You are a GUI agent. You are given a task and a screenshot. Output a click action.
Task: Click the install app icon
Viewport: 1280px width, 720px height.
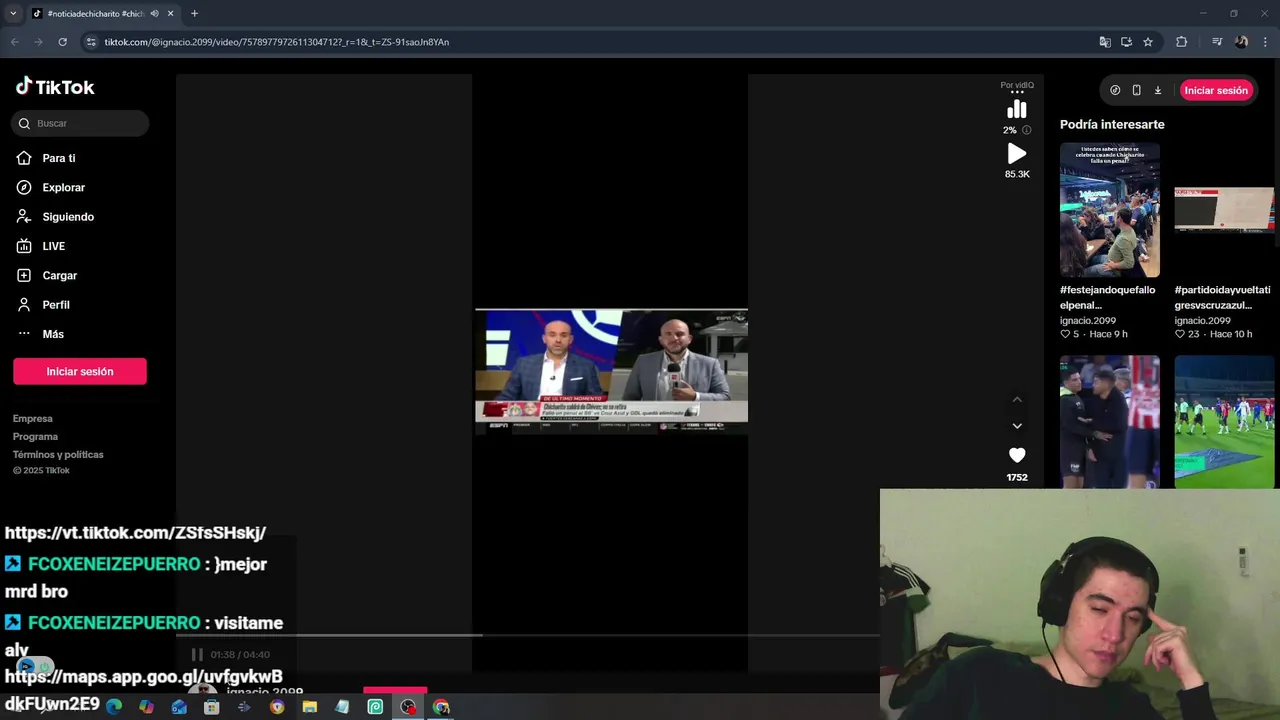click(1126, 42)
